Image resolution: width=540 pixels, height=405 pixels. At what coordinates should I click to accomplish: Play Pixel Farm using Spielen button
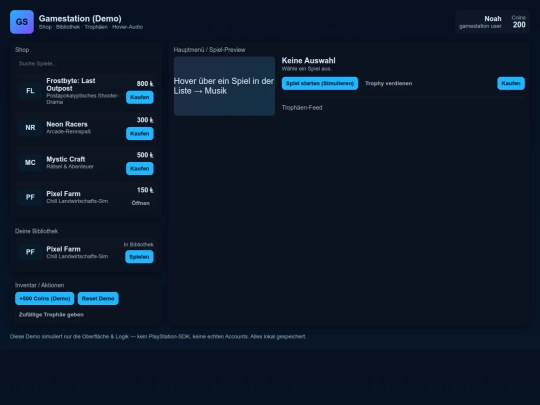(139, 257)
